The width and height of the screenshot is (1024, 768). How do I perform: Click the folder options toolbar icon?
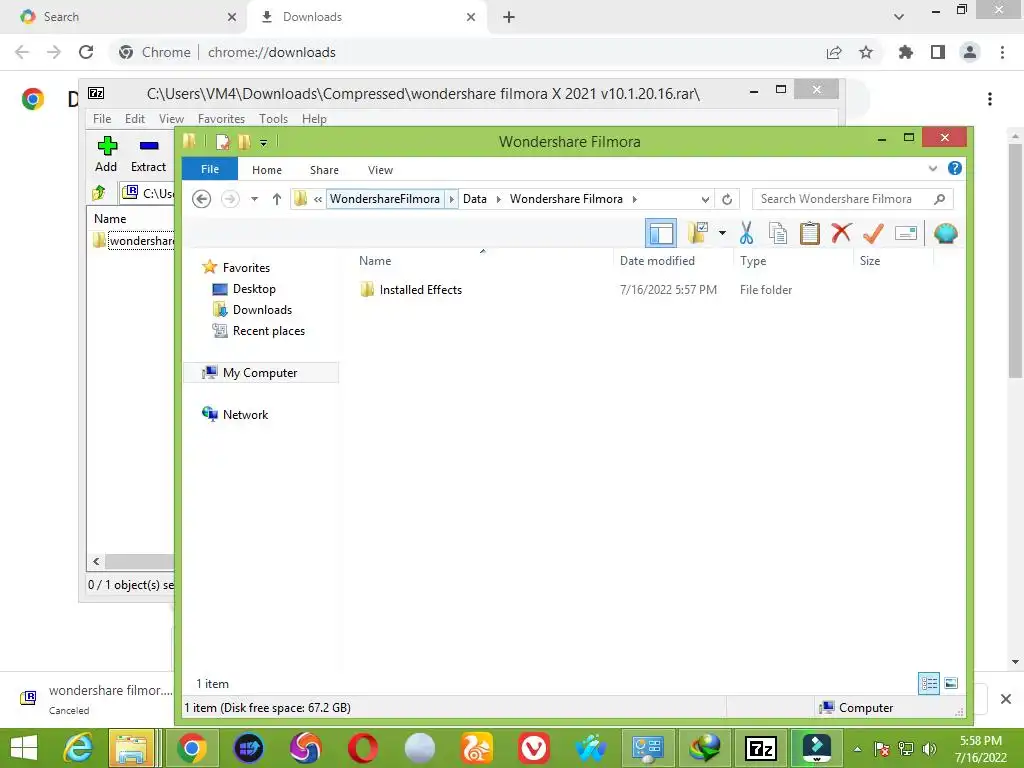(698, 233)
